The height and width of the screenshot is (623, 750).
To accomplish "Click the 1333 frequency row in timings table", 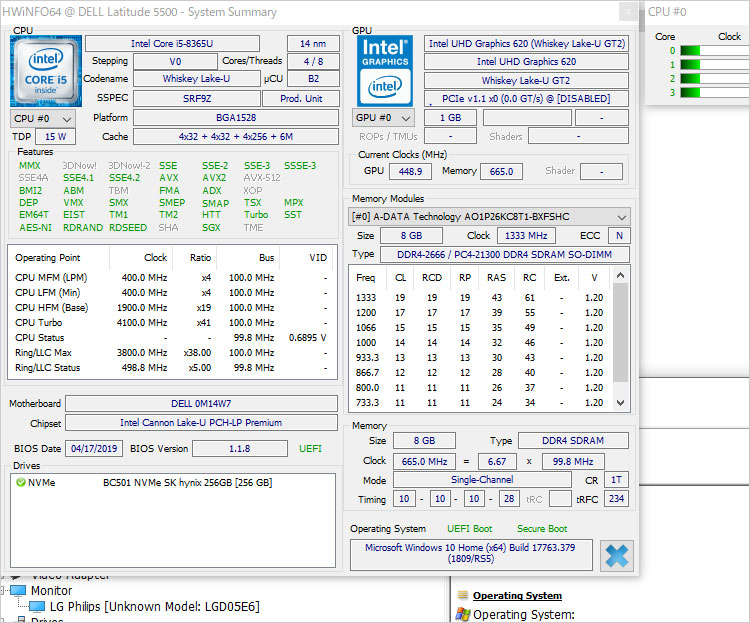I will 481,298.
